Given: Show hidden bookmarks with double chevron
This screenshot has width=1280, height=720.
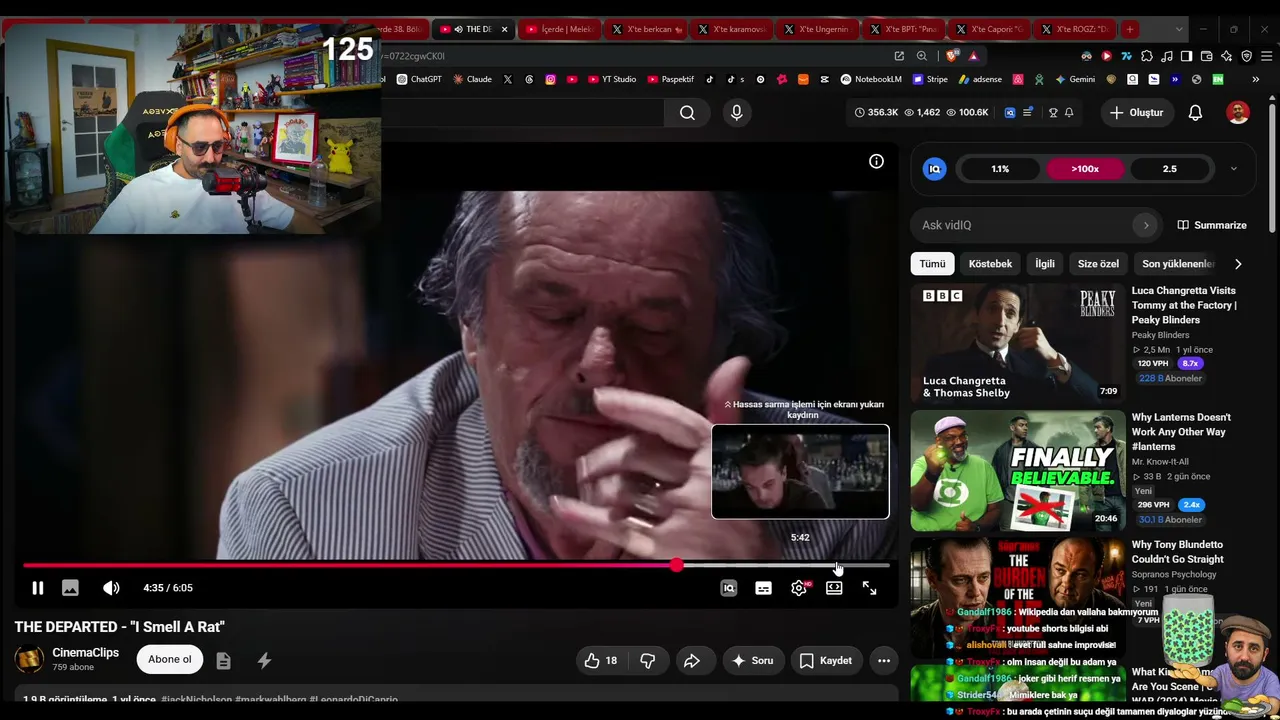Looking at the screenshot, I should coord(1255,79).
